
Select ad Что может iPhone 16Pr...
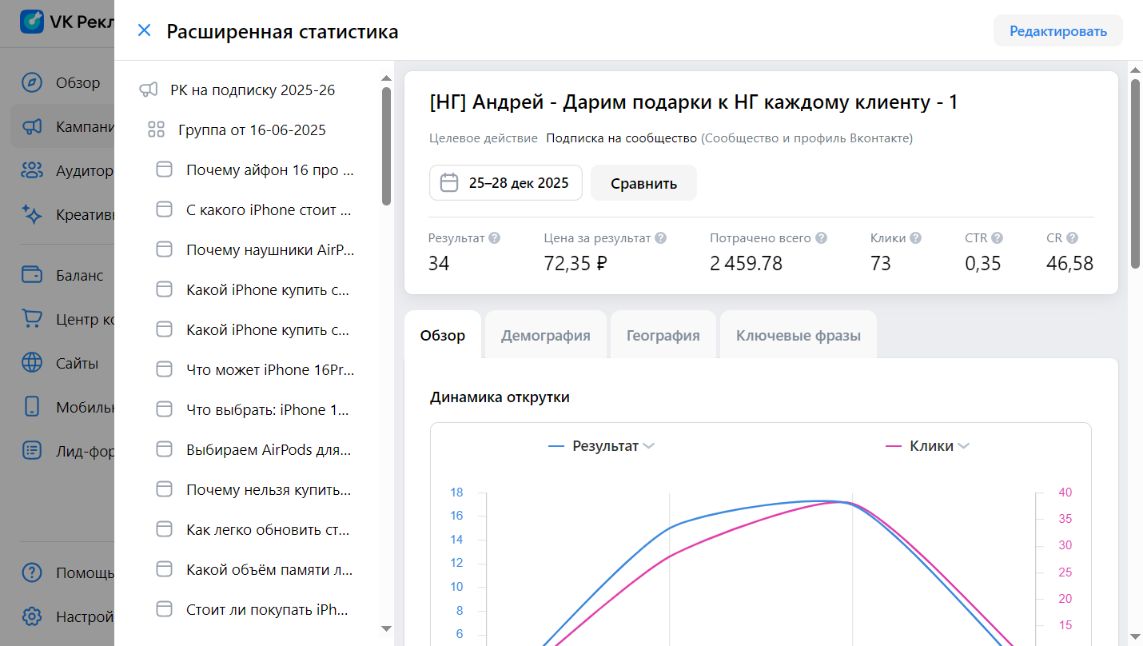270,370
